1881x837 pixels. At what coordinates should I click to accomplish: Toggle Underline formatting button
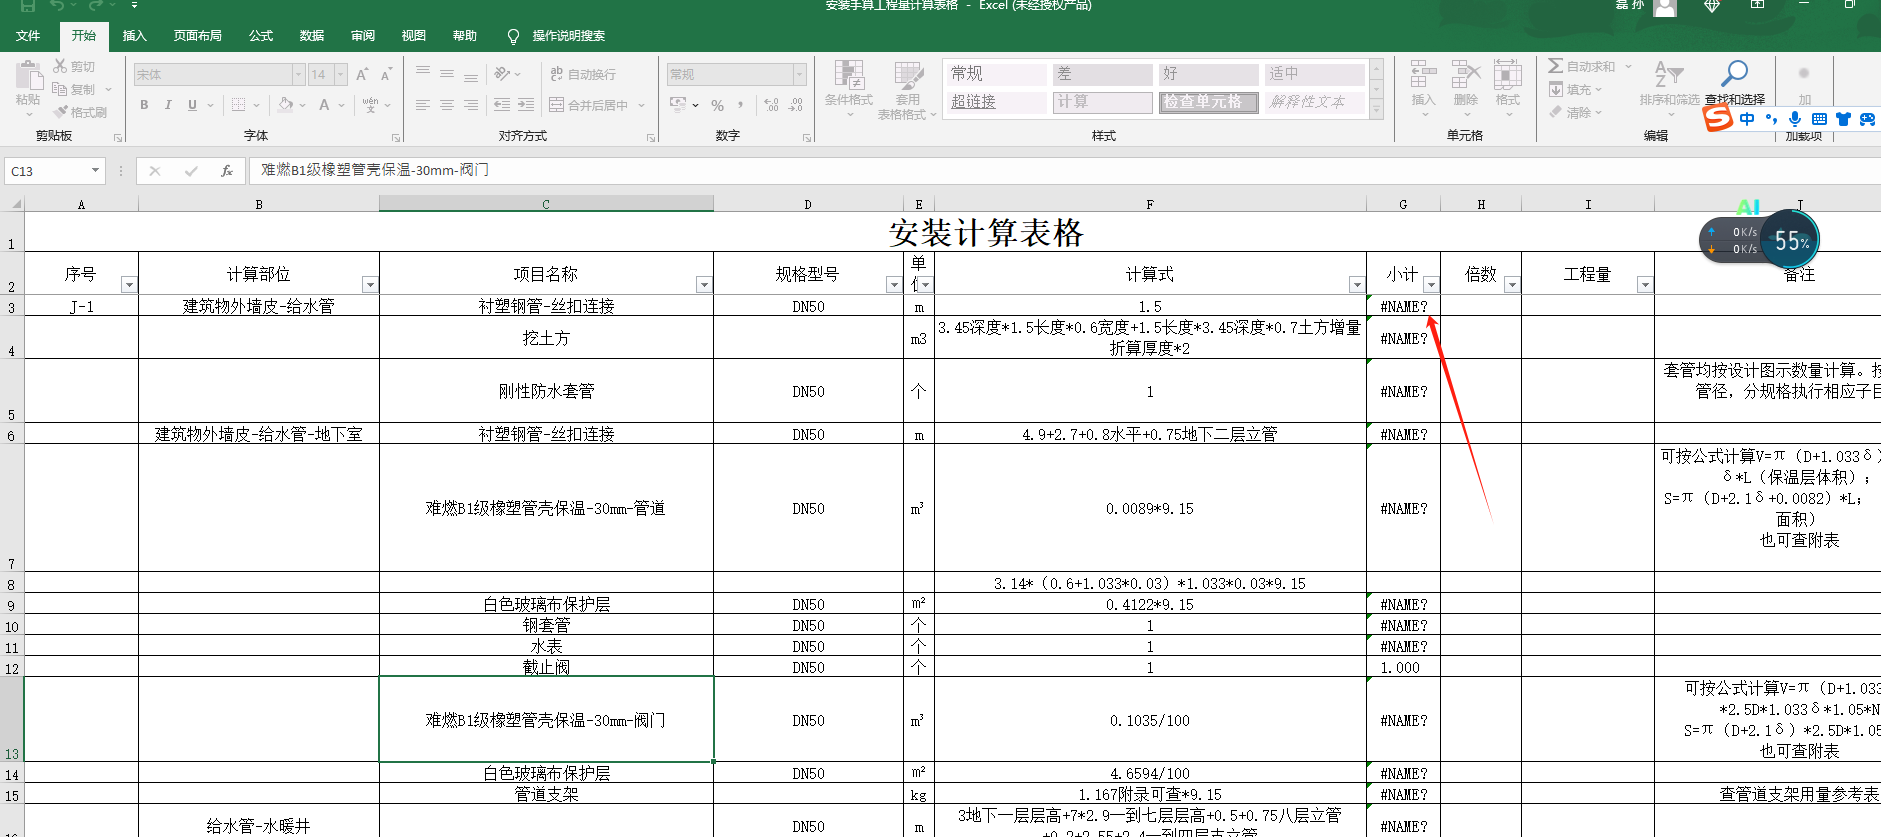192,104
